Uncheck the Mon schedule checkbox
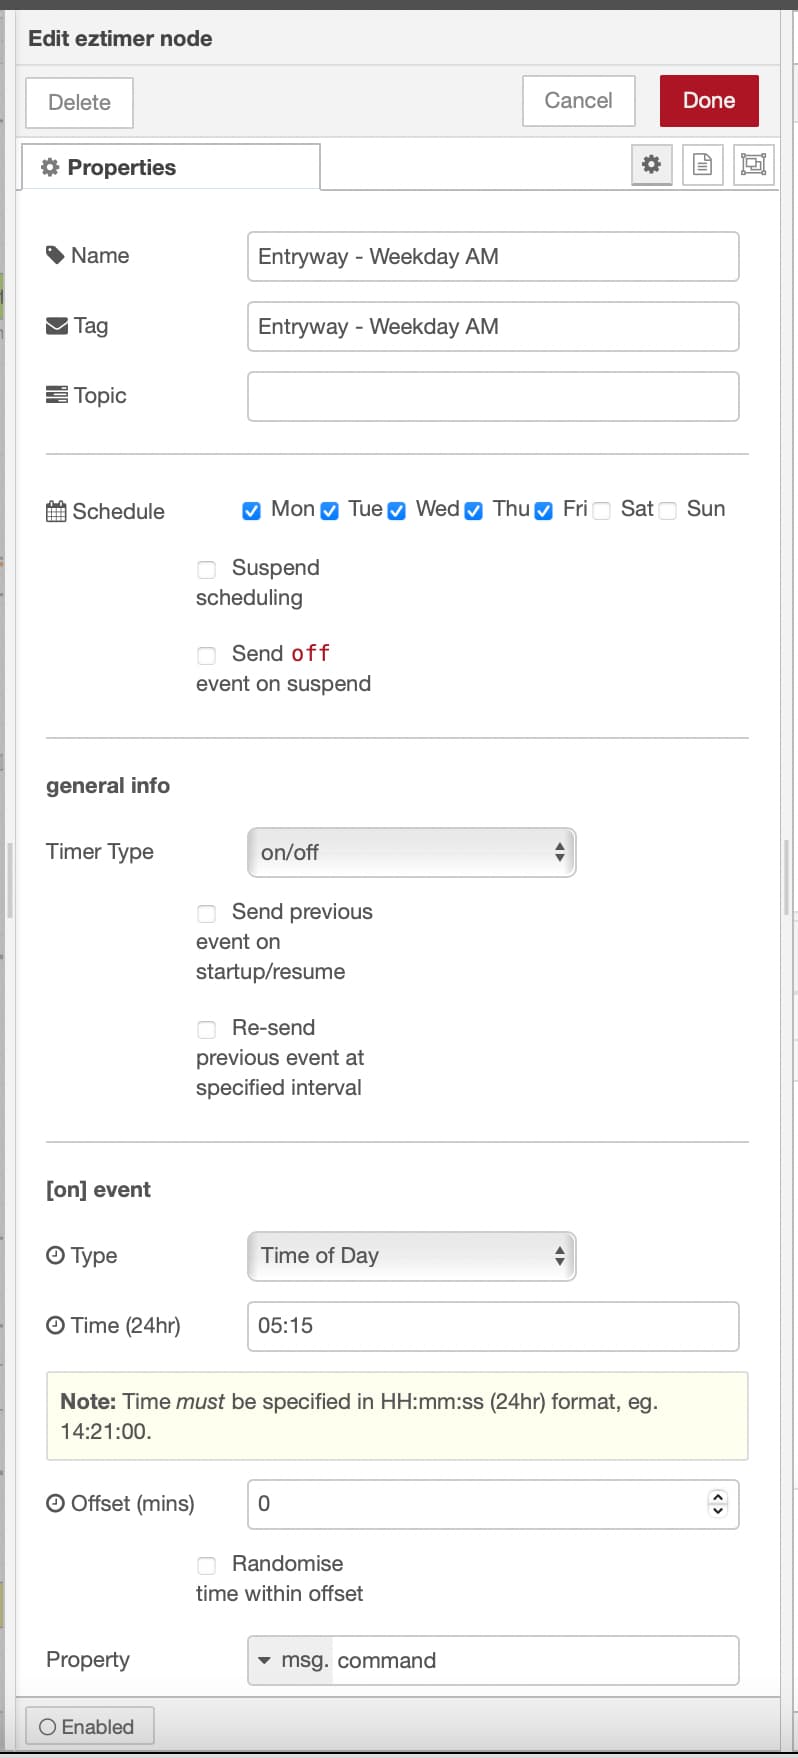 [251, 510]
